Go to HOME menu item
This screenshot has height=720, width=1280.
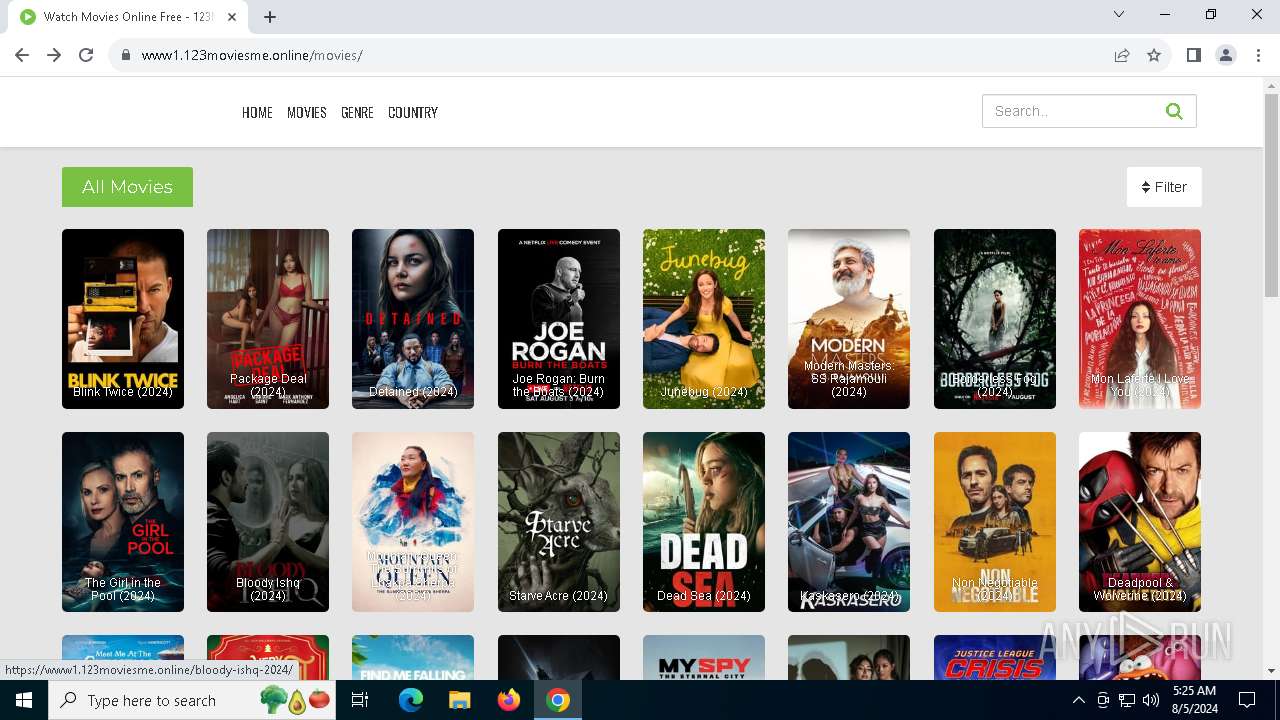[x=257, y=112]
